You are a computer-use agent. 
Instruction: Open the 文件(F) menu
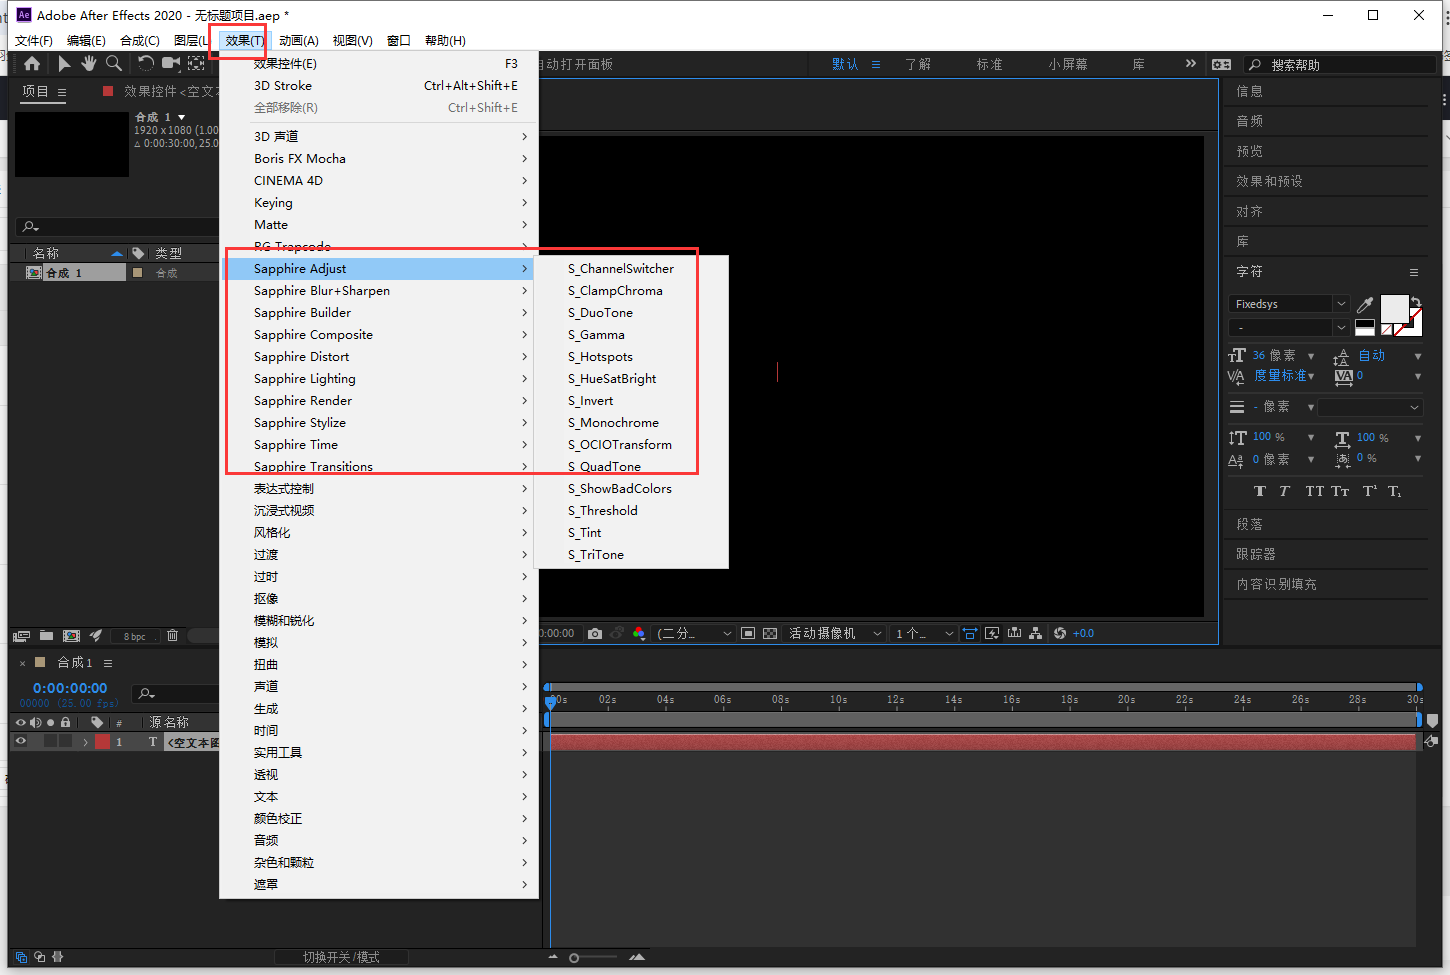[x=34, y=41]
